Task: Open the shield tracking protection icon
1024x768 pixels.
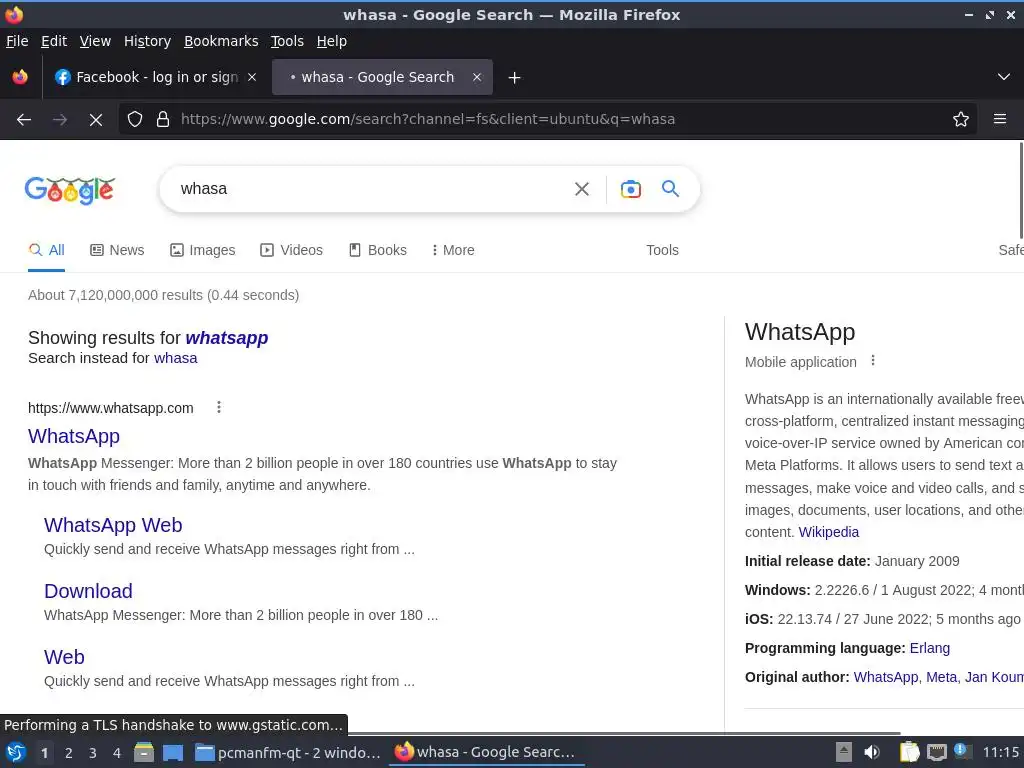Action: (135, 120)
